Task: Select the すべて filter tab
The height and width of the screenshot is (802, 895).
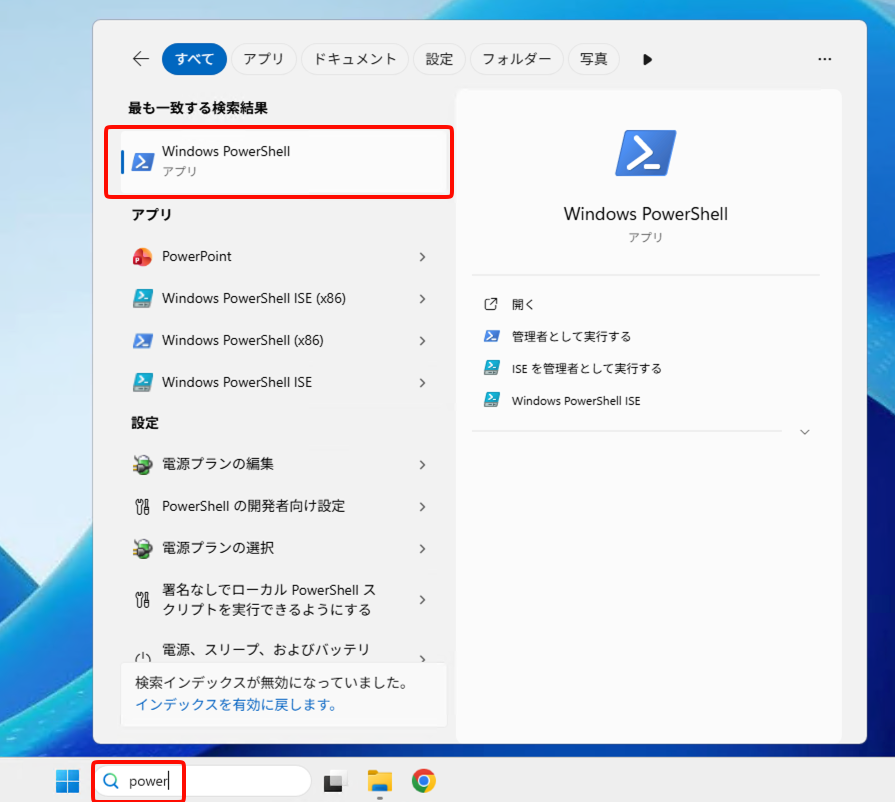Action: pos(194,59)
